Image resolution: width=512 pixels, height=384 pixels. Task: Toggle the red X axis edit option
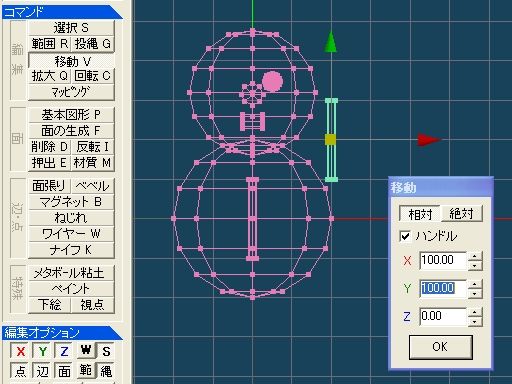[21, 351]
